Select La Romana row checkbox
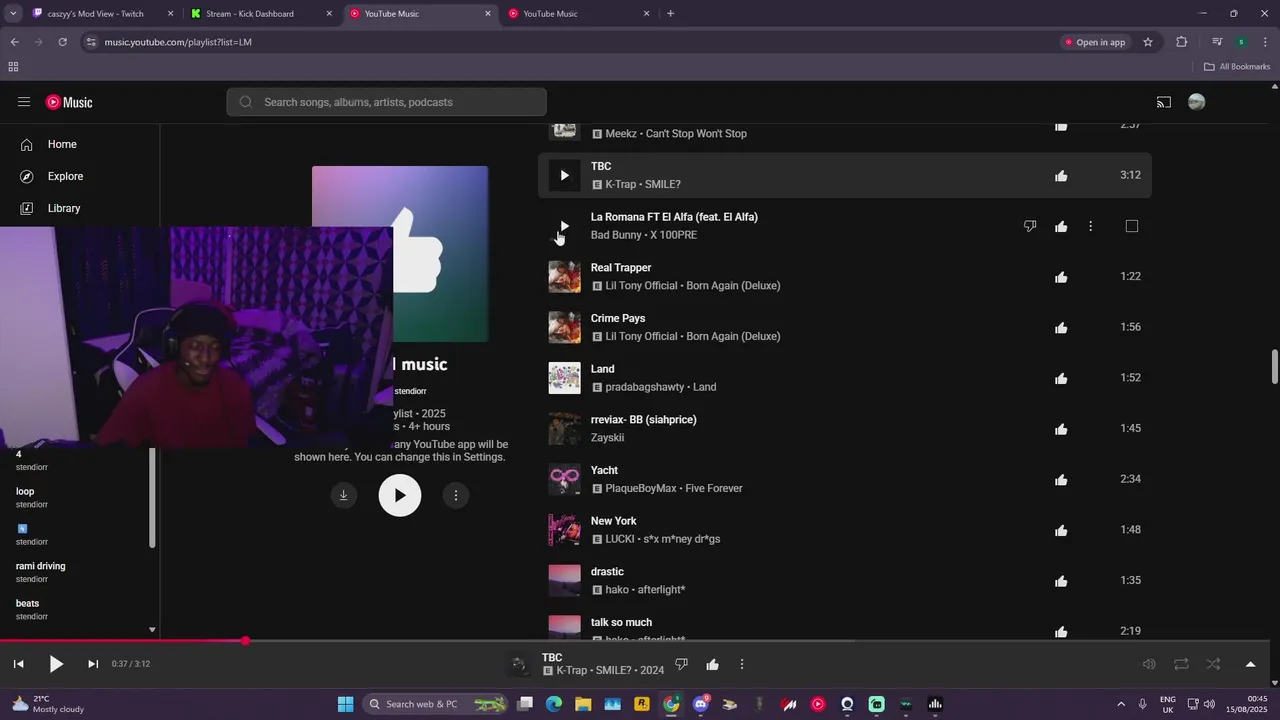 (x=1132, y=226)
